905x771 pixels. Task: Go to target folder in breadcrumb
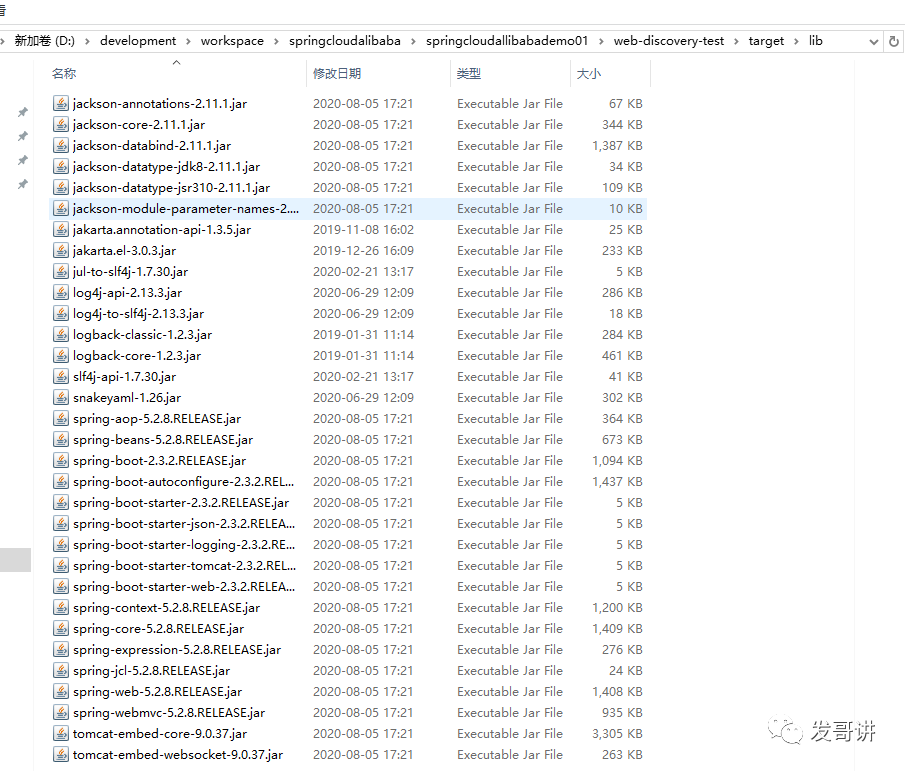point(766,41)
